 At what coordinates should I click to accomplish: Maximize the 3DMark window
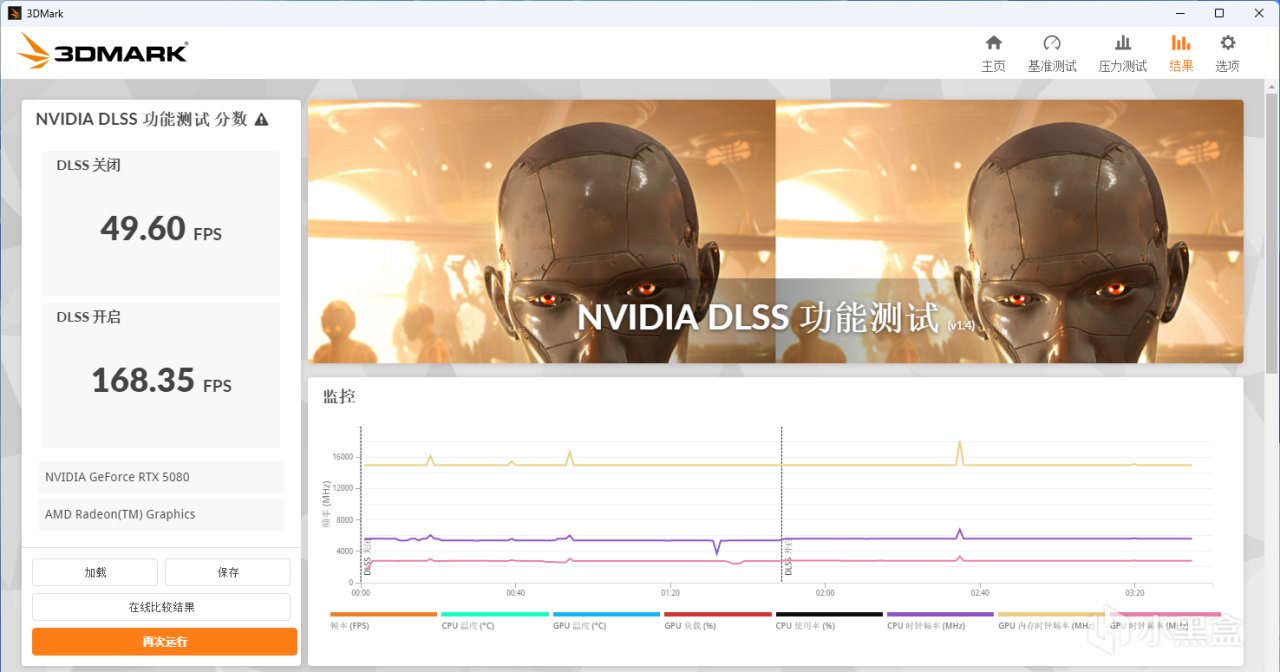click(x=1219, y=13)
